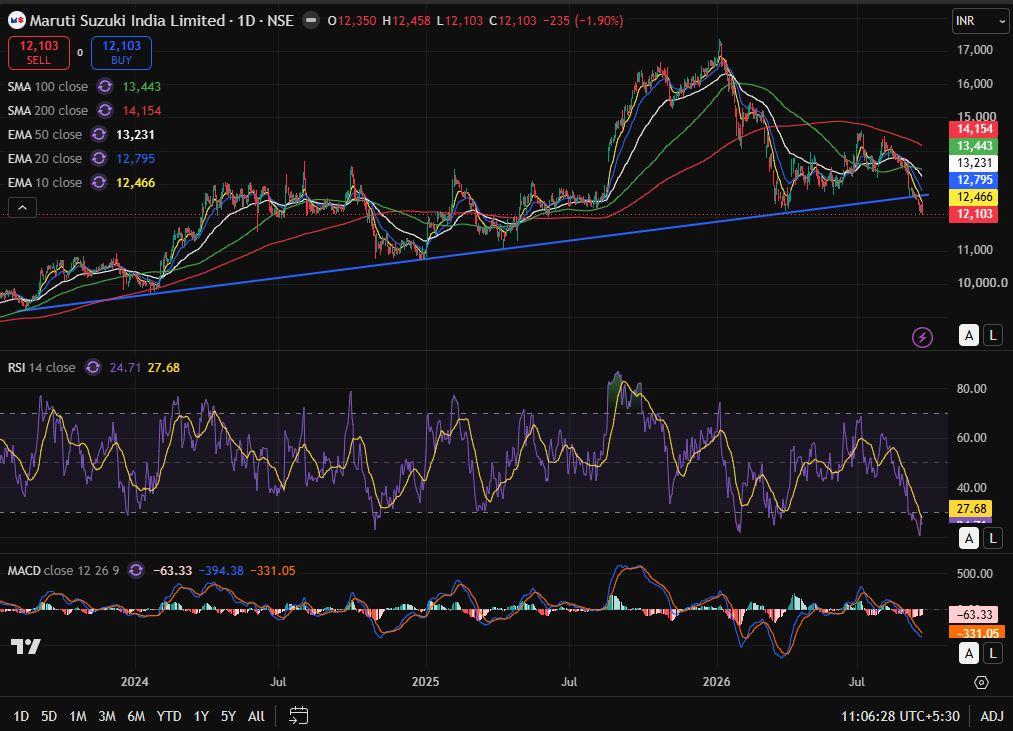Image resolution: width=1013 pixels, height=731 pixels.
Task: Toggle auto scale A on RSI pane
Action: 968,538
